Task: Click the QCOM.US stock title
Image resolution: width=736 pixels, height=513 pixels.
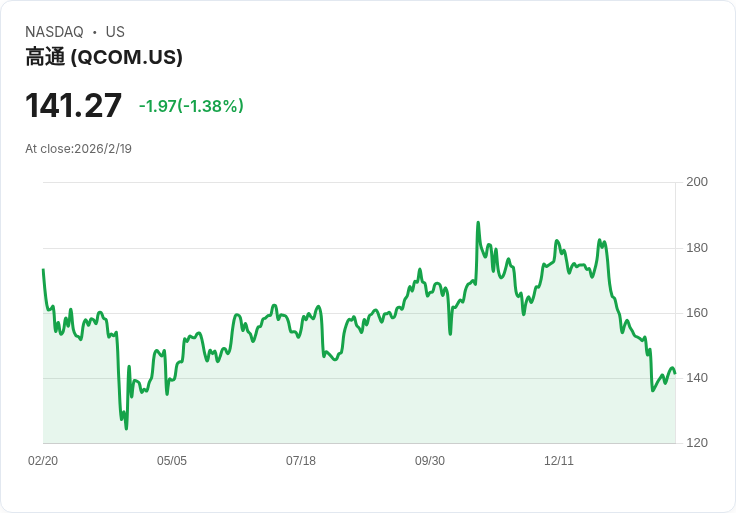Action: (104, 57)
